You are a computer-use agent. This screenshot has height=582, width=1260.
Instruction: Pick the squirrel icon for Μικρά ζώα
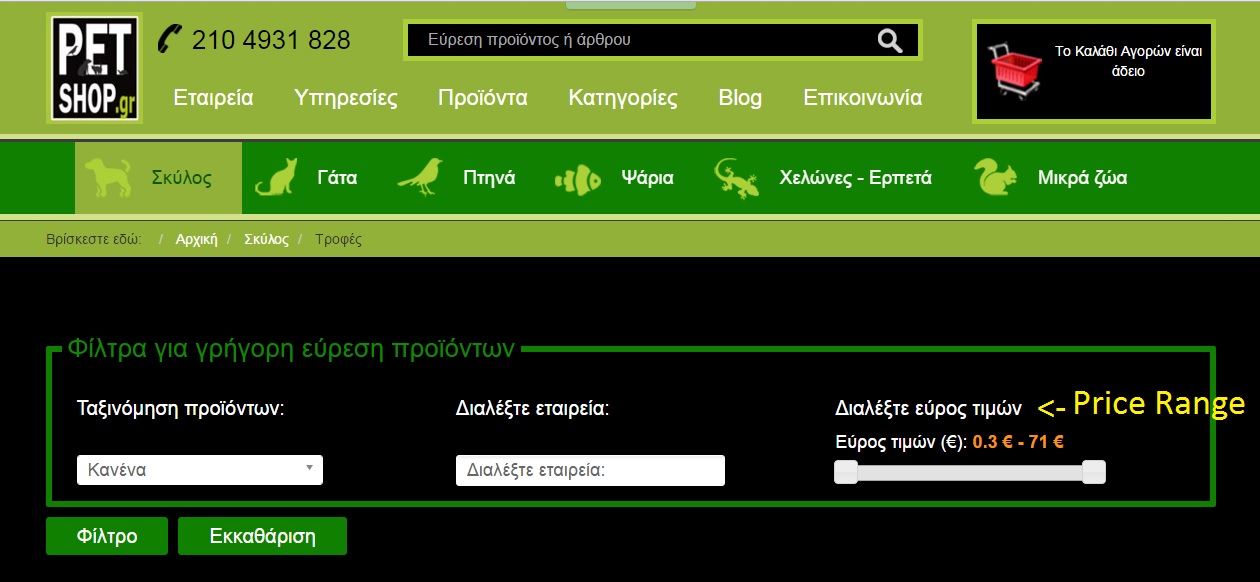[995, 178]
